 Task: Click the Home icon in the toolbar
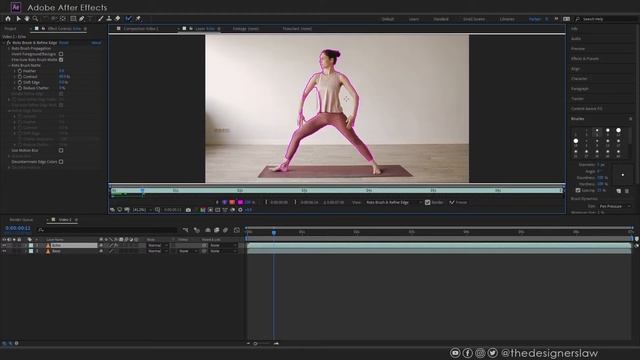(8, 19)
